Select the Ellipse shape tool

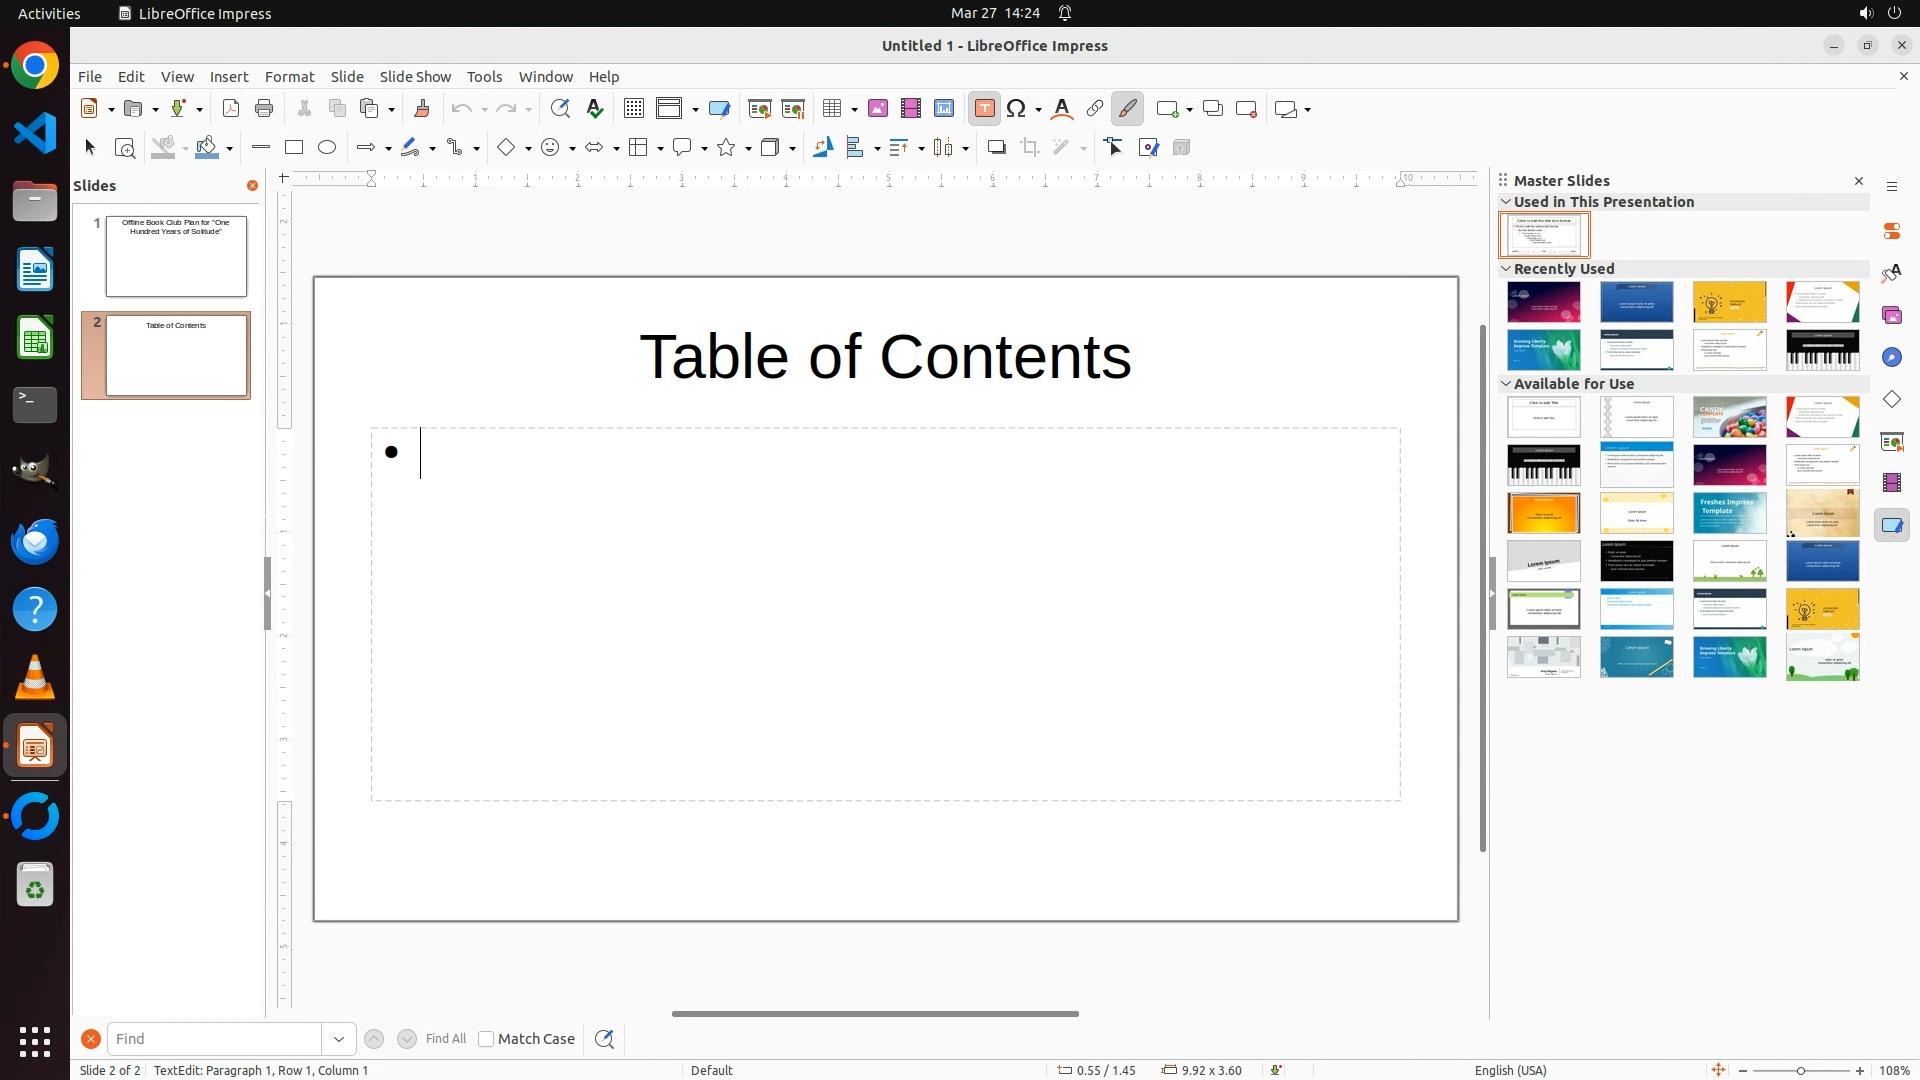click(327, 148)
